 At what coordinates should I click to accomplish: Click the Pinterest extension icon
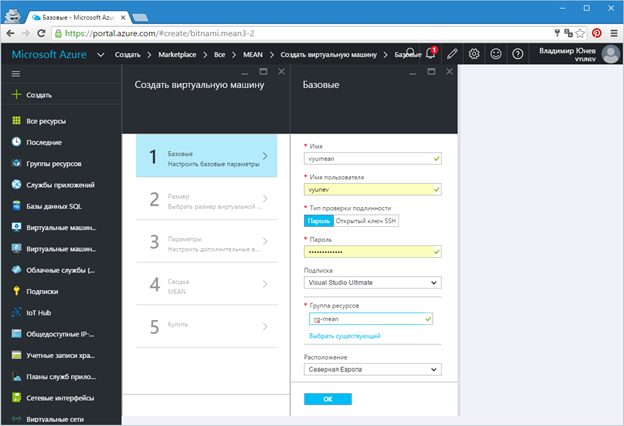click(597, 33)
